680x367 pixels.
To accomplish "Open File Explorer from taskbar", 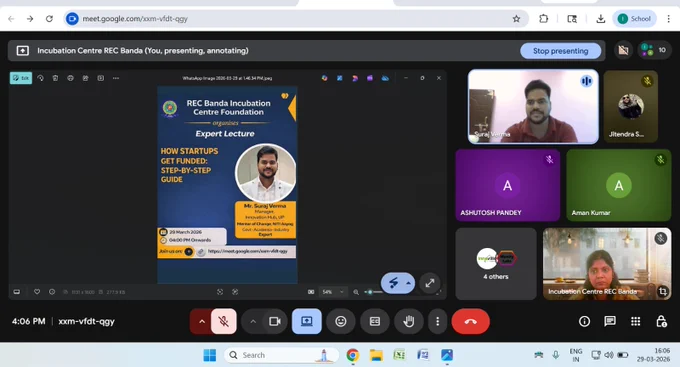I will (376, 355).
